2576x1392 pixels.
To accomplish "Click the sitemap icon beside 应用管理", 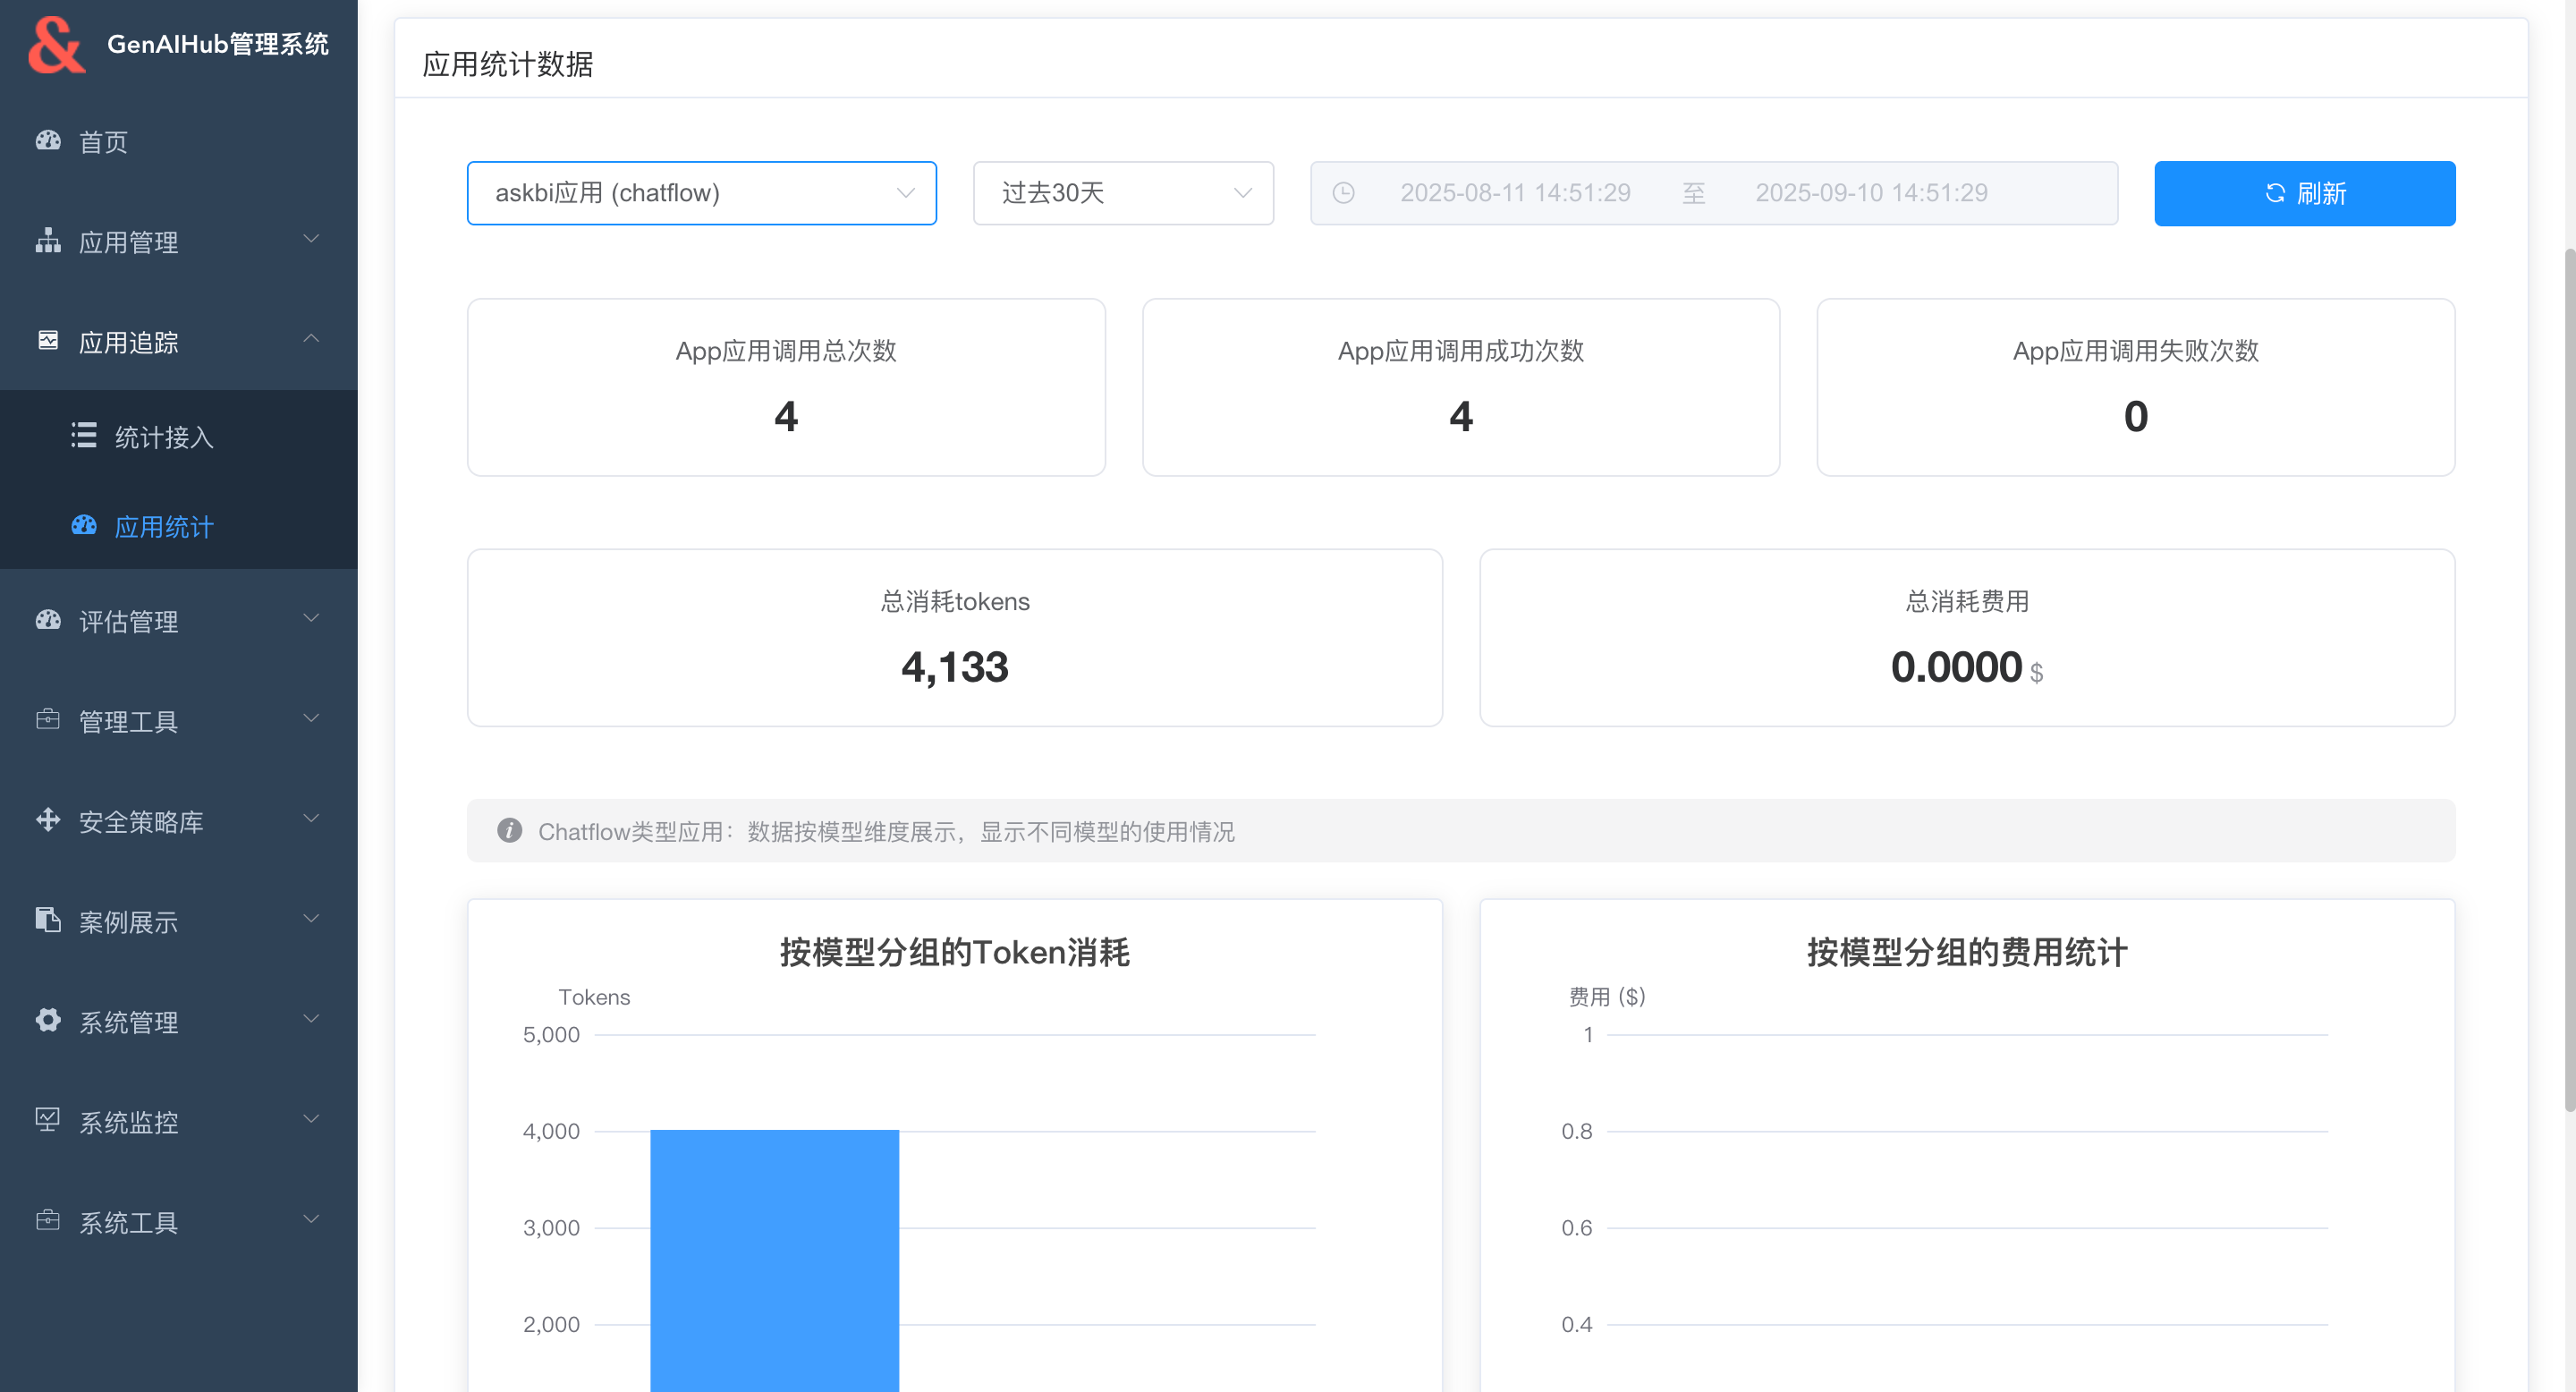I will 48,241.
